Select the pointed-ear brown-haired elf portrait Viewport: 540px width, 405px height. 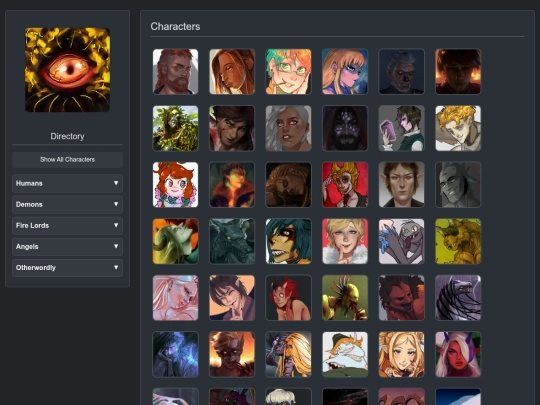[x=401, y=185]
